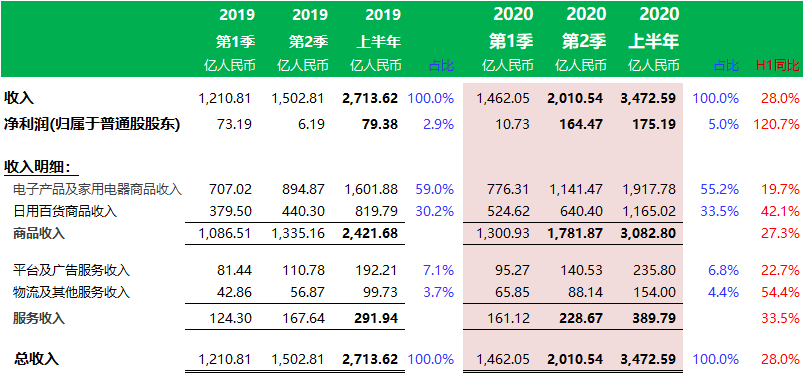The width and height of the screenshot is (806, 376).
Task: Click bold net profit value 164.47
Action: [582, 124]
